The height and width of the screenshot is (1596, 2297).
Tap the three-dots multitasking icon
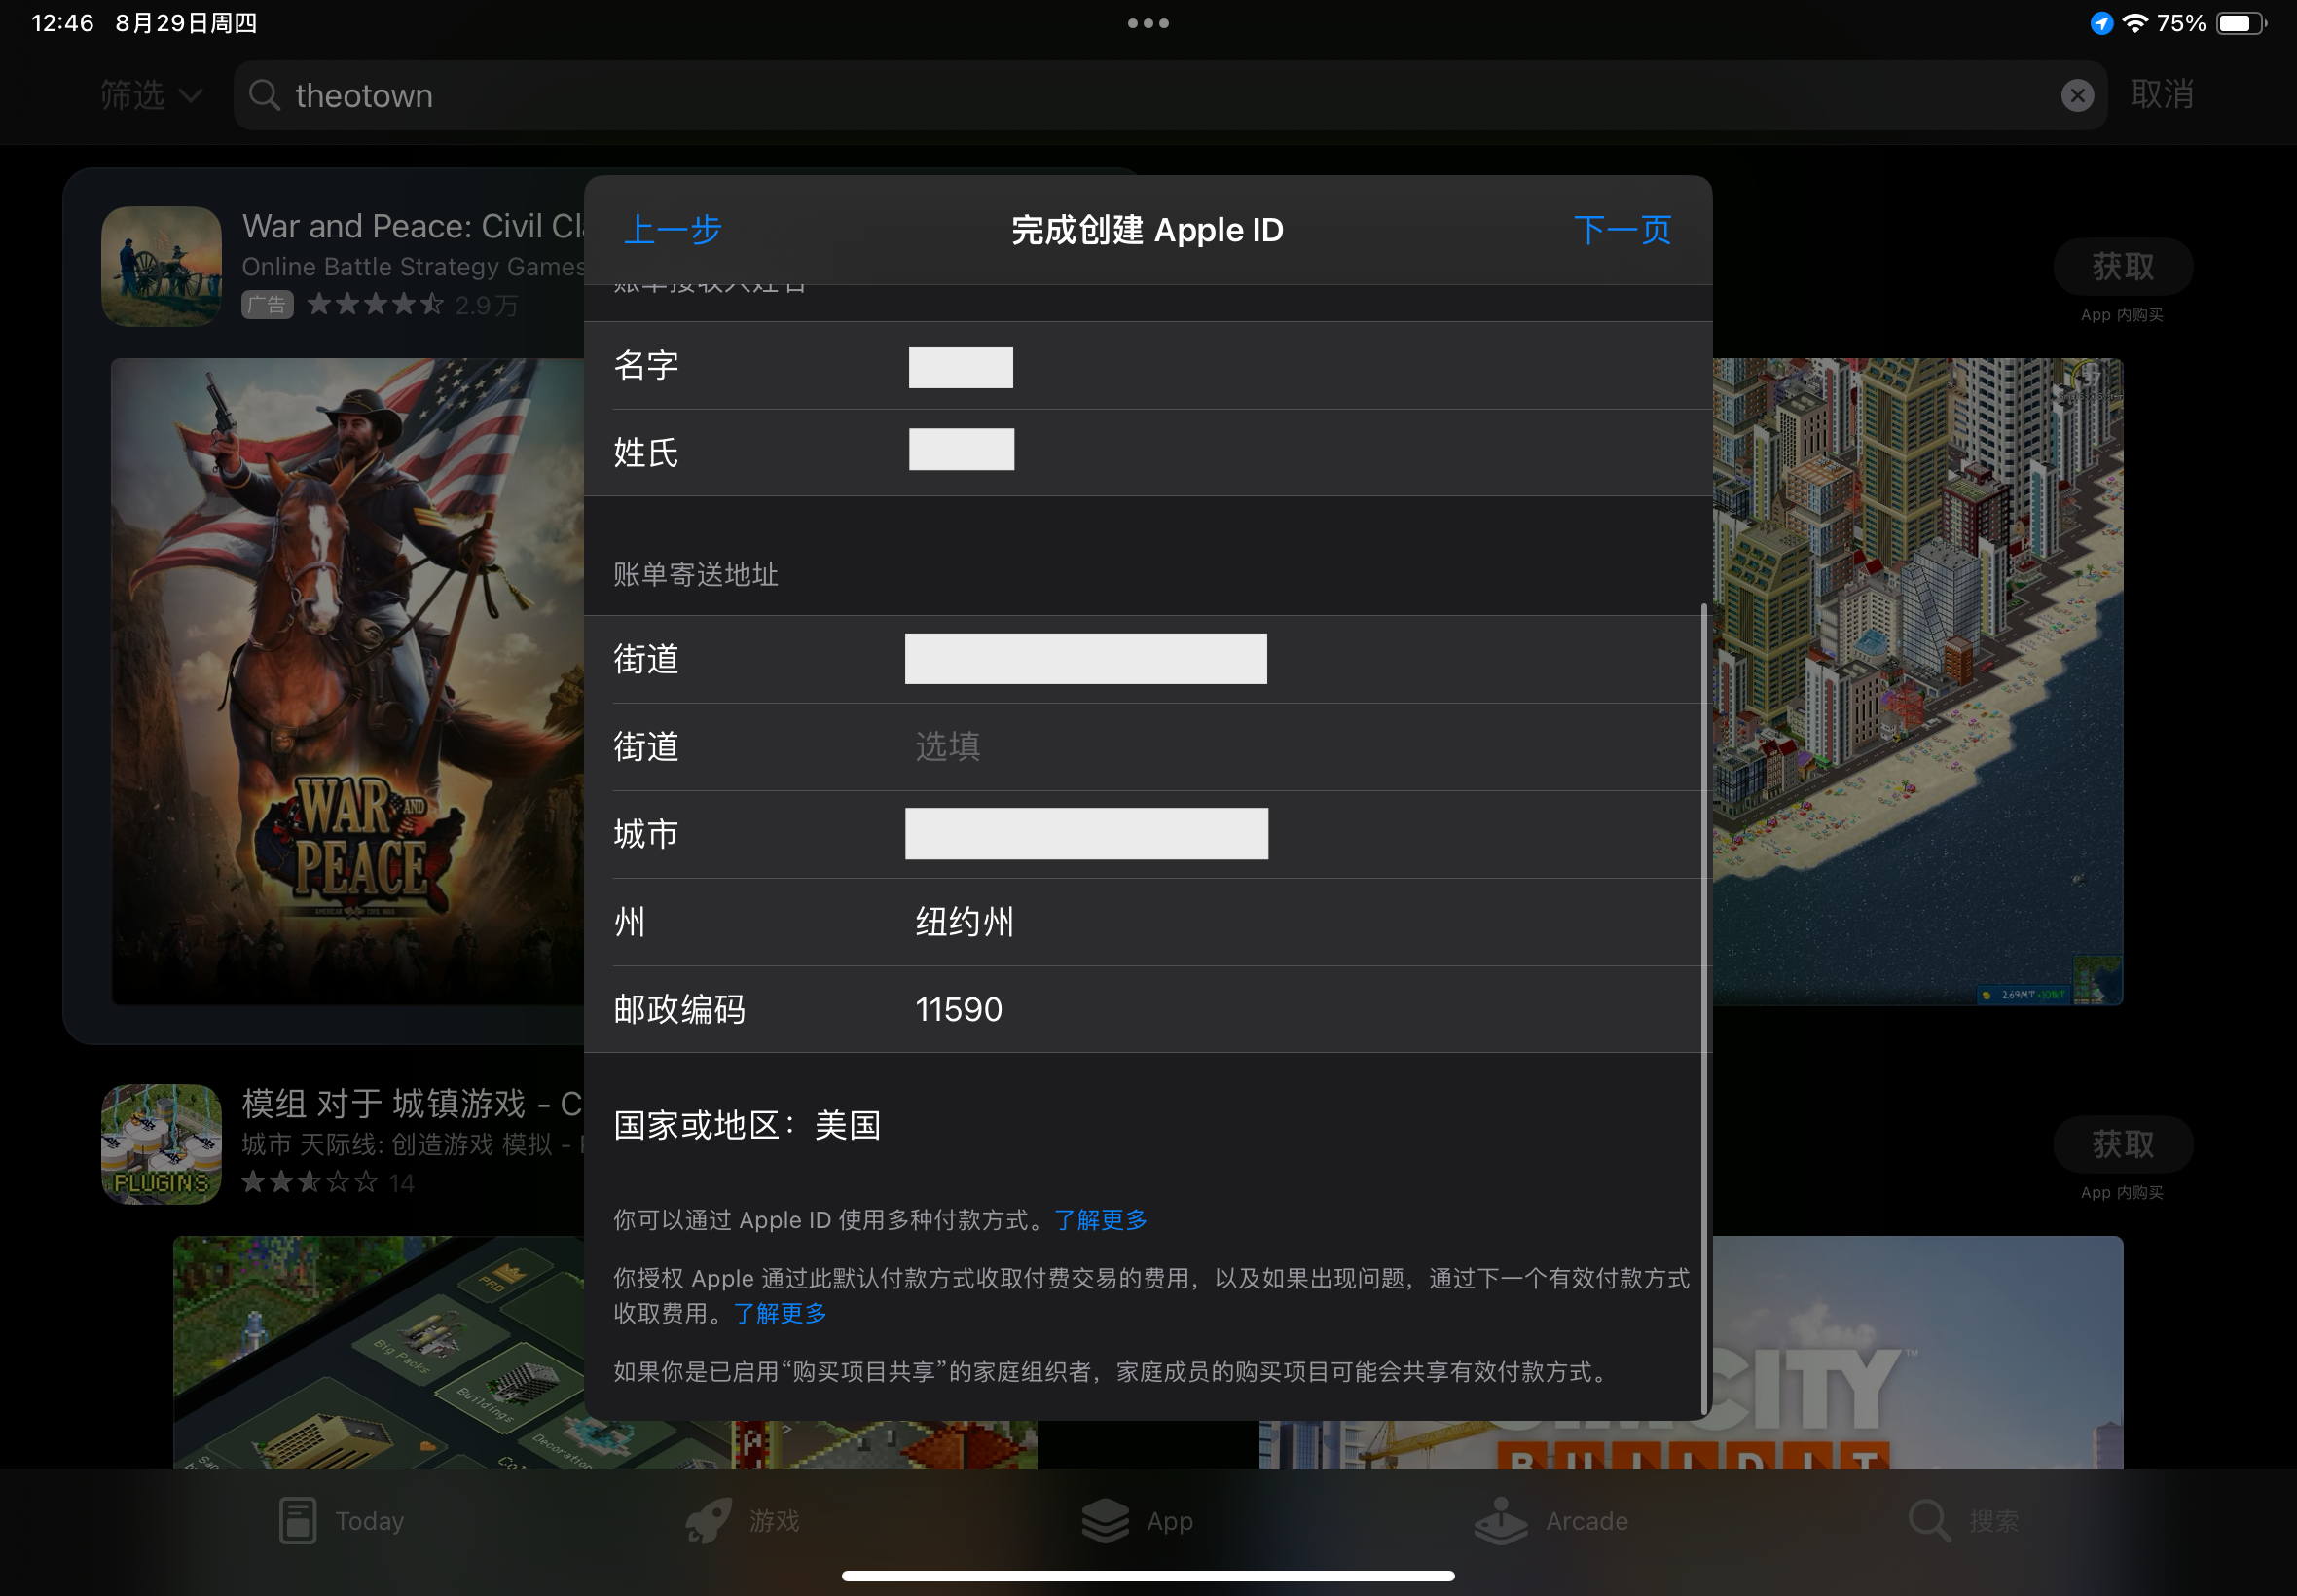tap(1148, 23)
